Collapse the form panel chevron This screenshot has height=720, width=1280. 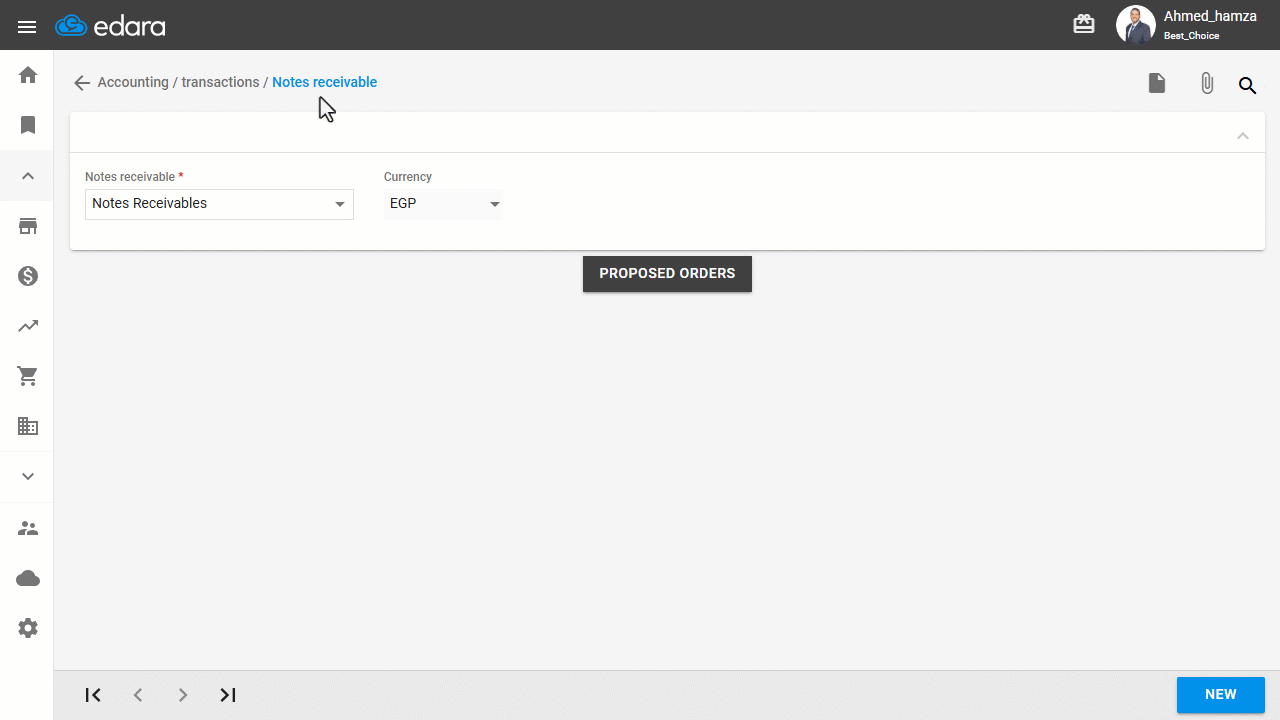[1243, 135]
